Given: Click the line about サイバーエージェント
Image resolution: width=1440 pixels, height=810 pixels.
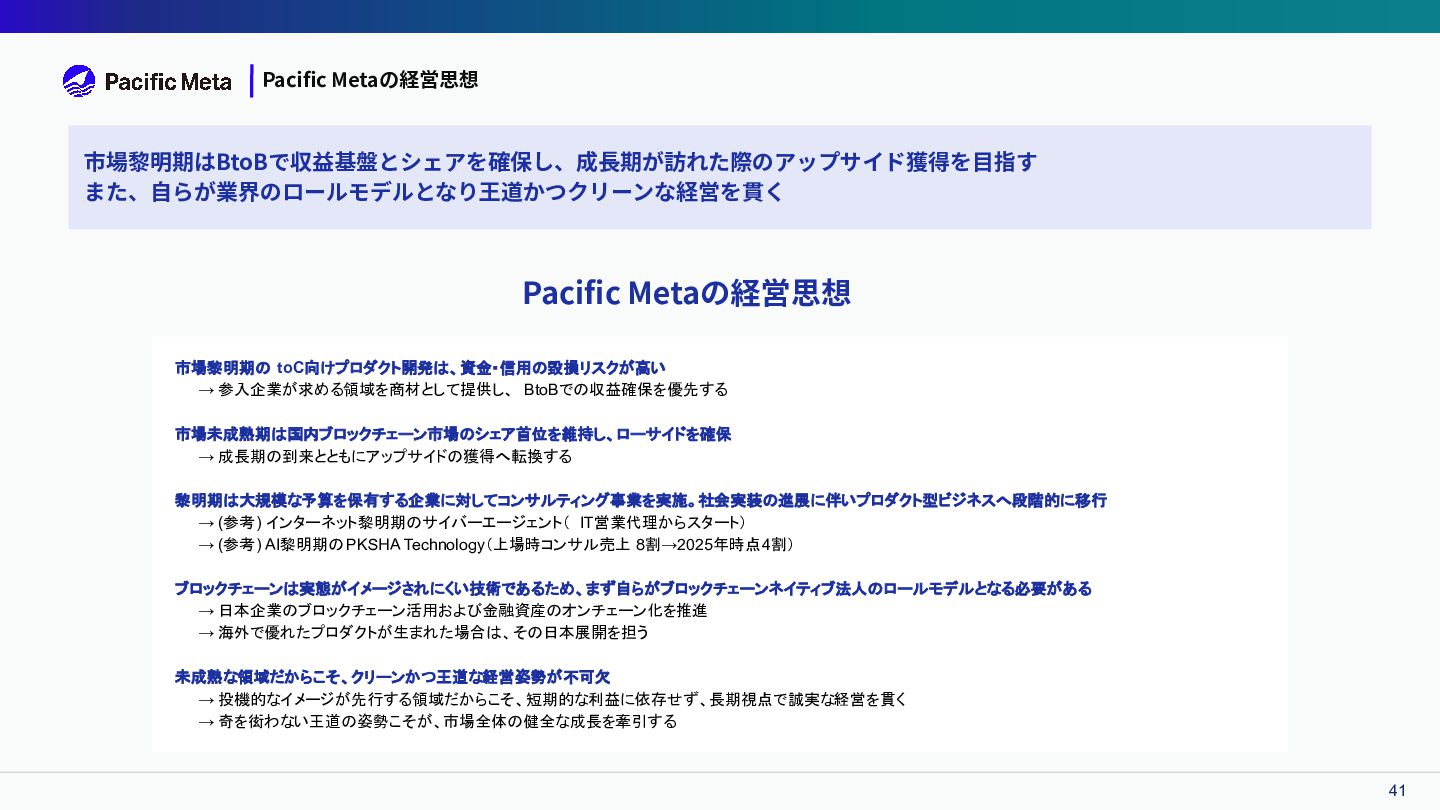Looking at the screenshot, I should click(x=472, y=523).
